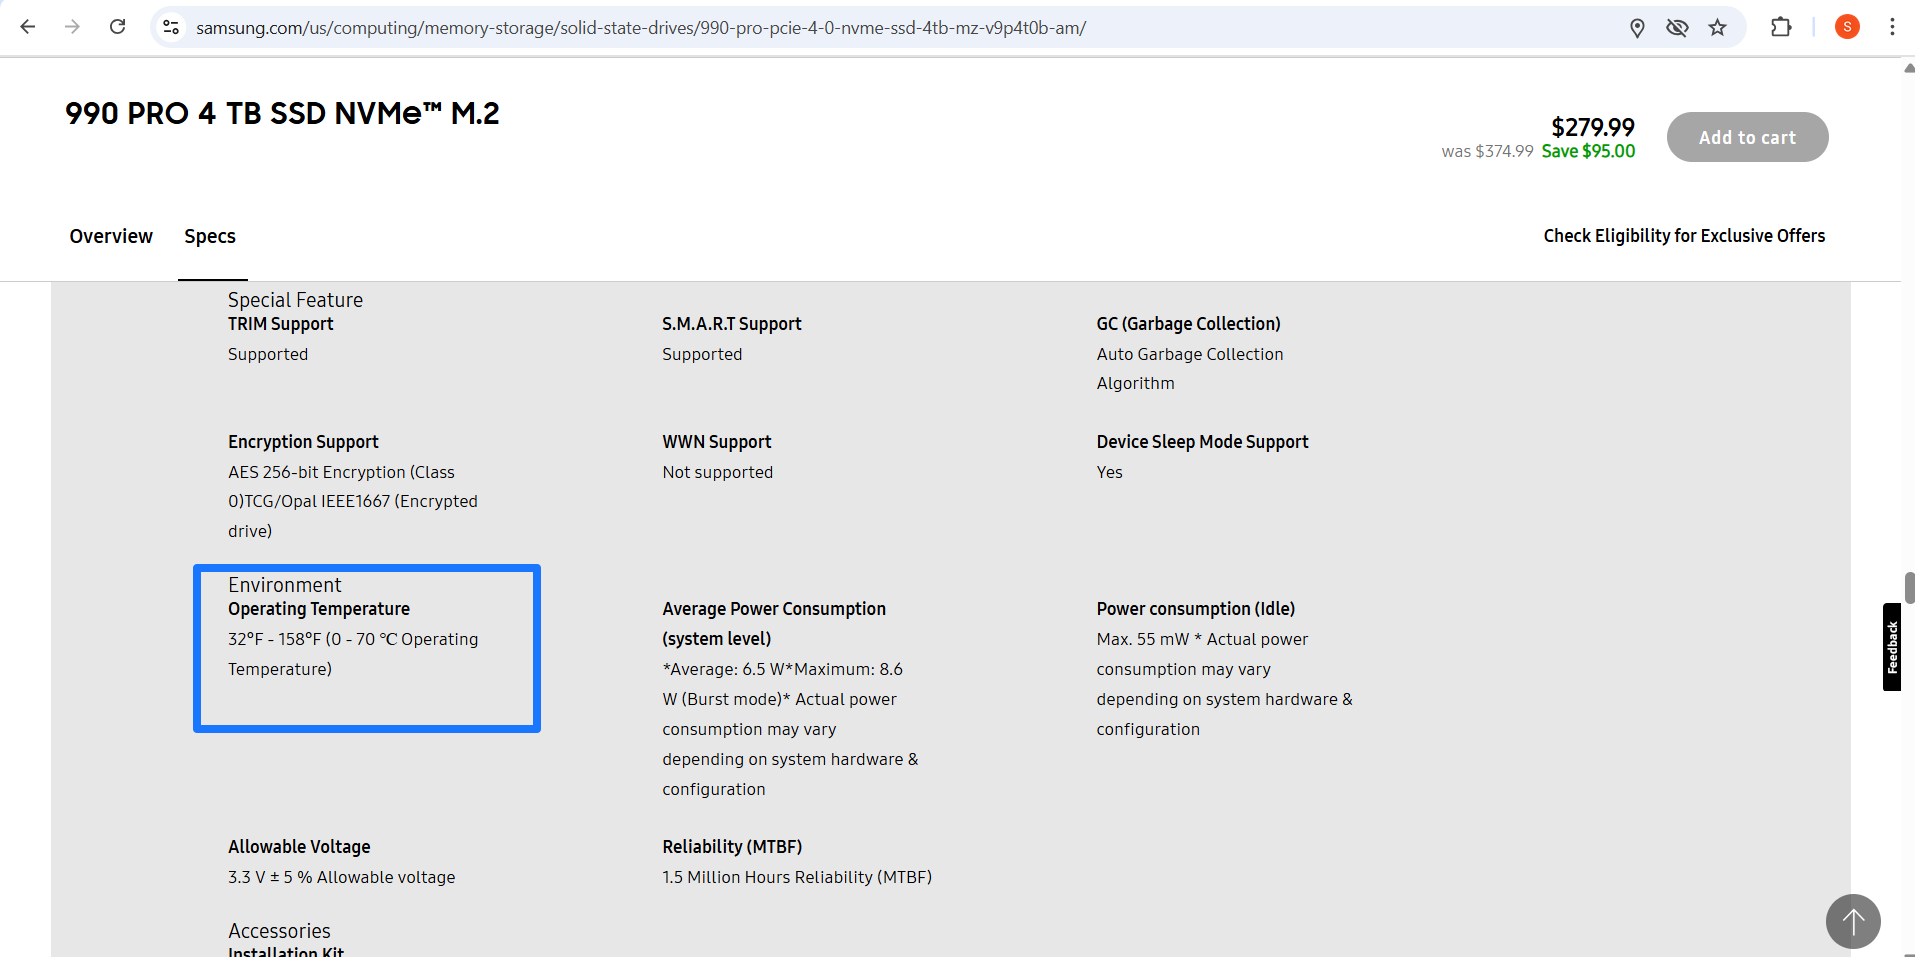Image resolution: width=1915 pixels, height=957 pixels.
Task: Check Eligibility for Exclusive Offers
Action: pos(1684,236)
